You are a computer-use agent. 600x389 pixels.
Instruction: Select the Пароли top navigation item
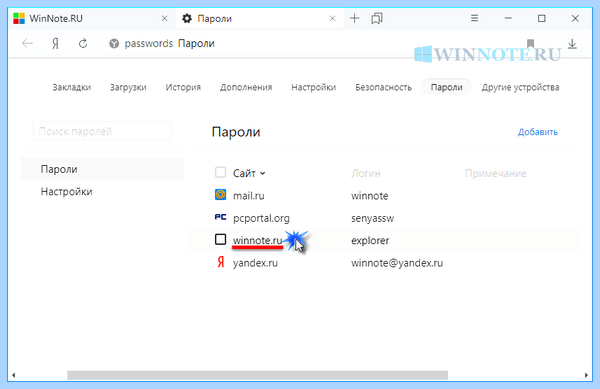(x=447, y=87)
